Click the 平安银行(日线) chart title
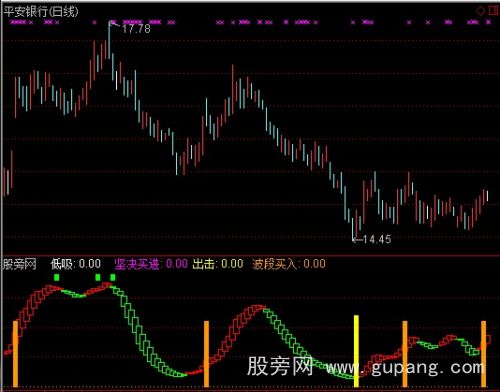Image resolution: width=500 pixels, height=392 pixels. click(41, 12)
